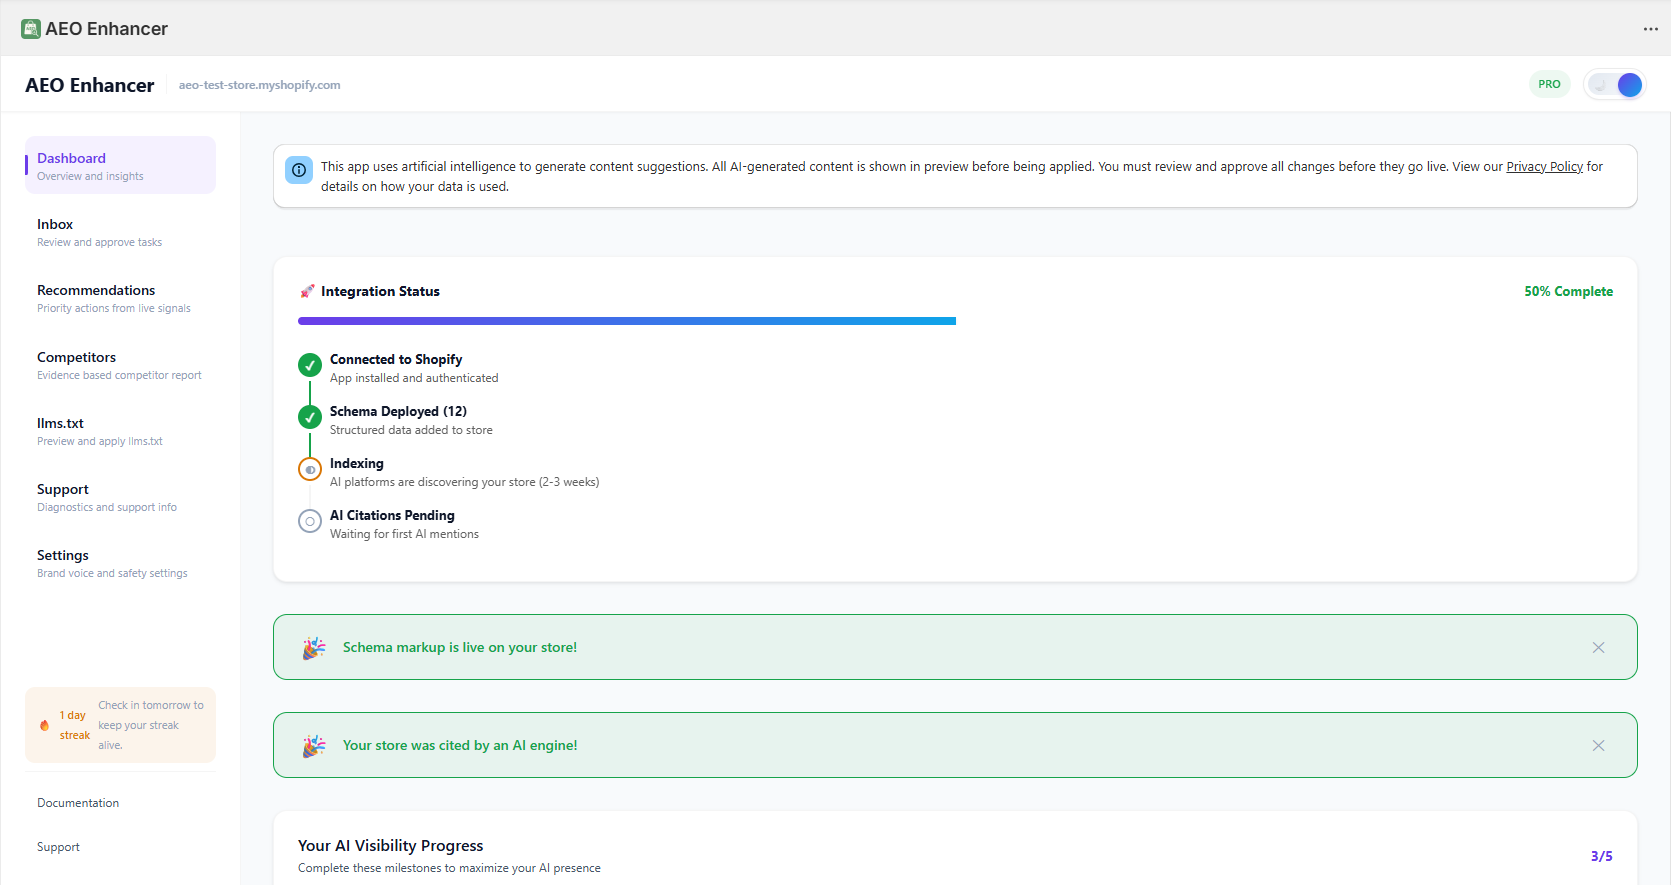Click the 3/5 milestone counter
The height and width of the screenshot is (885, 1671).
tap(1601, 856)
